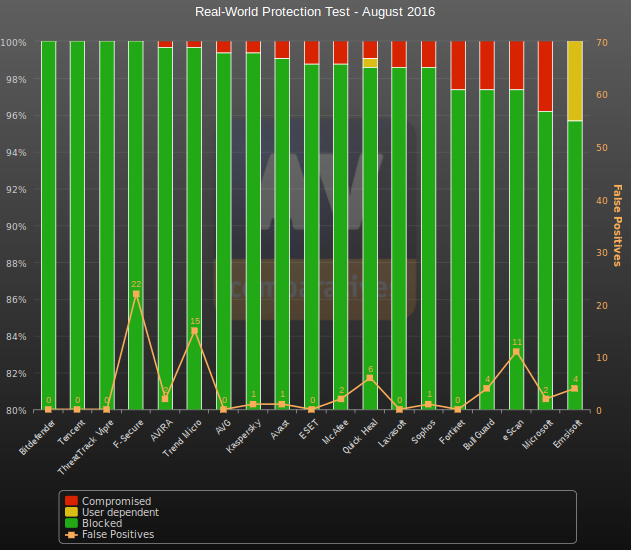This screenshot has width=631, height=550.
Task: Click the McAfee false positives marker 2
Action: click(341, 399)
